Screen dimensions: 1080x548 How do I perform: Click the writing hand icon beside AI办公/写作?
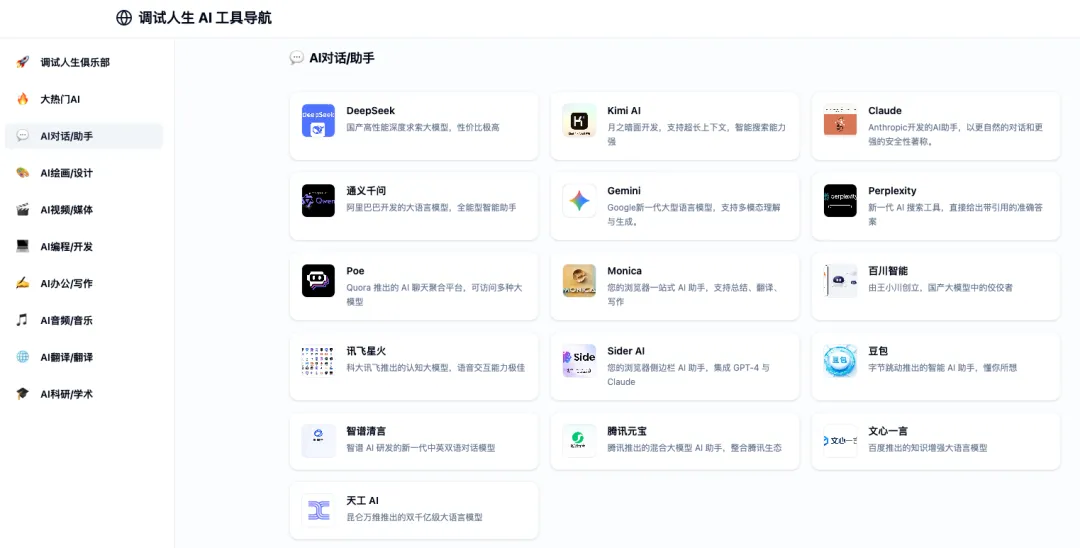(x=23, y=283)
